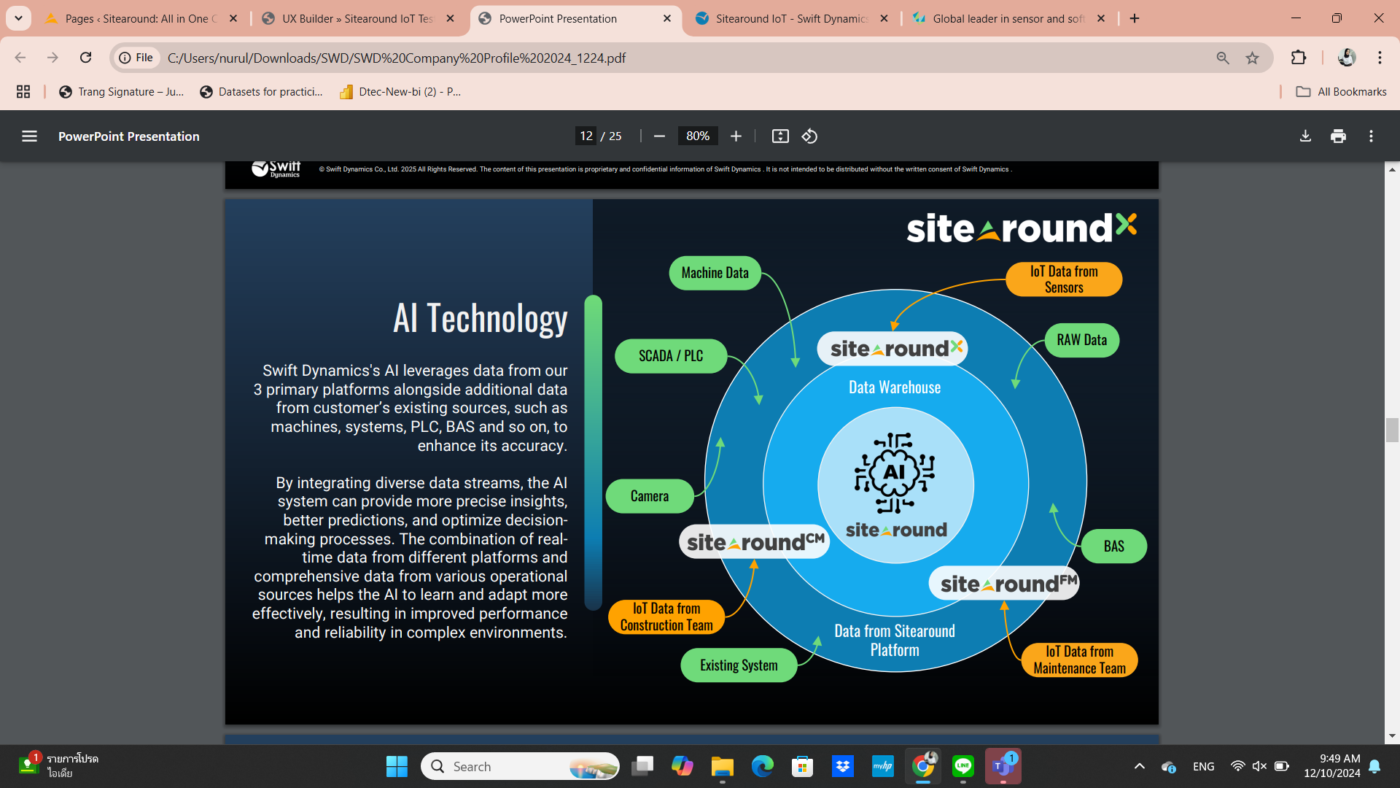This screenshot has width=1400, height=788.
Task: Zoom out on the presentation
Action: click(660, 136)
